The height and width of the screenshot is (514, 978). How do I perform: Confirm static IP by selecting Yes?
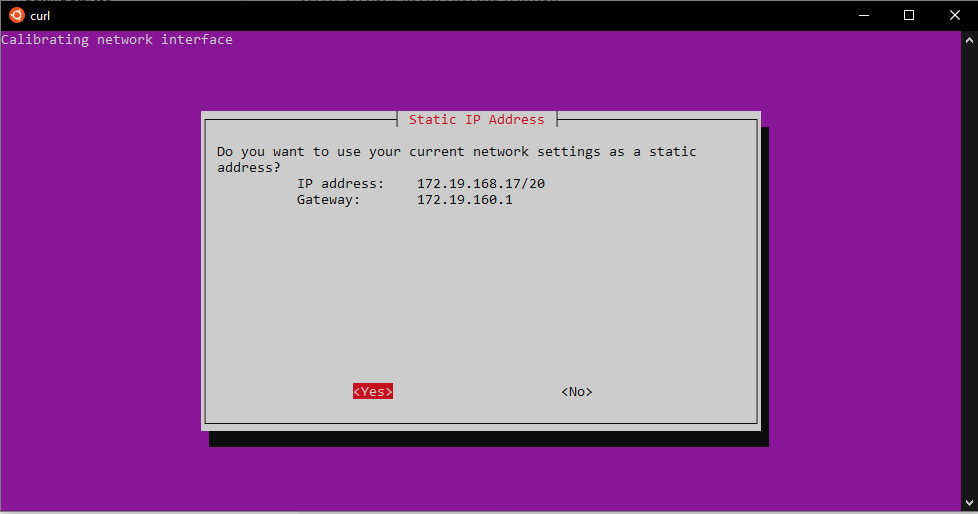[373, 392]
